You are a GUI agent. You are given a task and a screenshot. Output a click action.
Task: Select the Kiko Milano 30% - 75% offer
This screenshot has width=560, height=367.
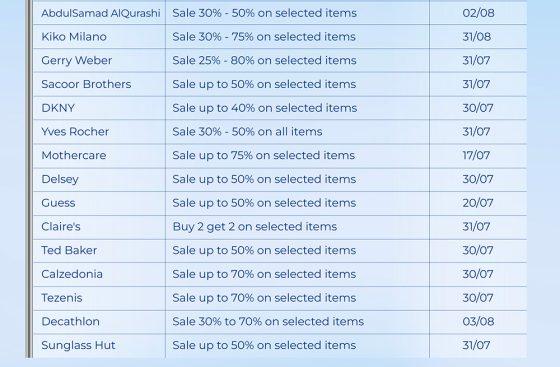pyautogui.click(x=264, y=37)
